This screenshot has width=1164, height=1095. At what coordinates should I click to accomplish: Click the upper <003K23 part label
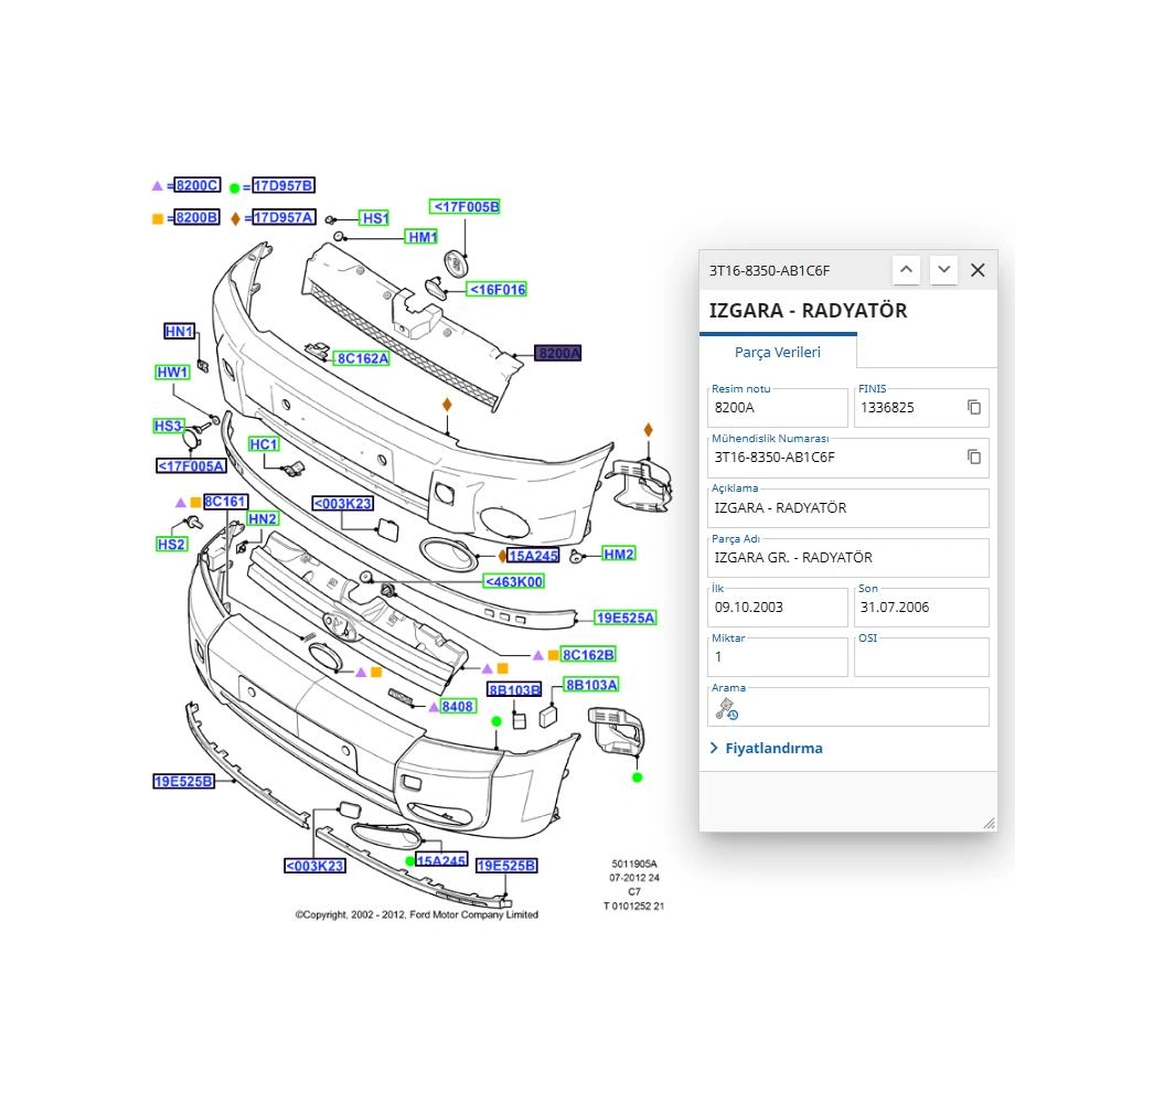coord(342,503)
